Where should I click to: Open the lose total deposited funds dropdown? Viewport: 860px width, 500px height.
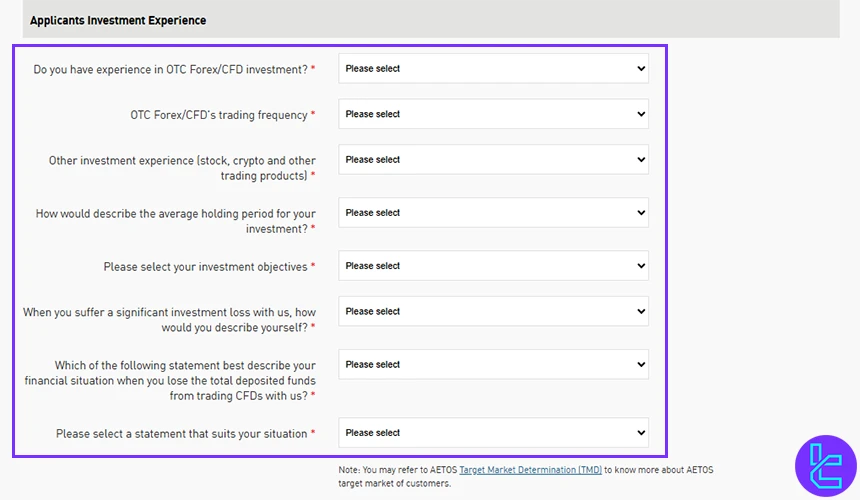493,365
